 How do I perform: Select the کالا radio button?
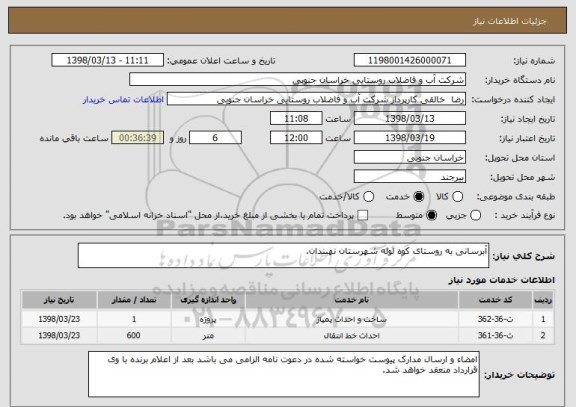coord(457,197)
